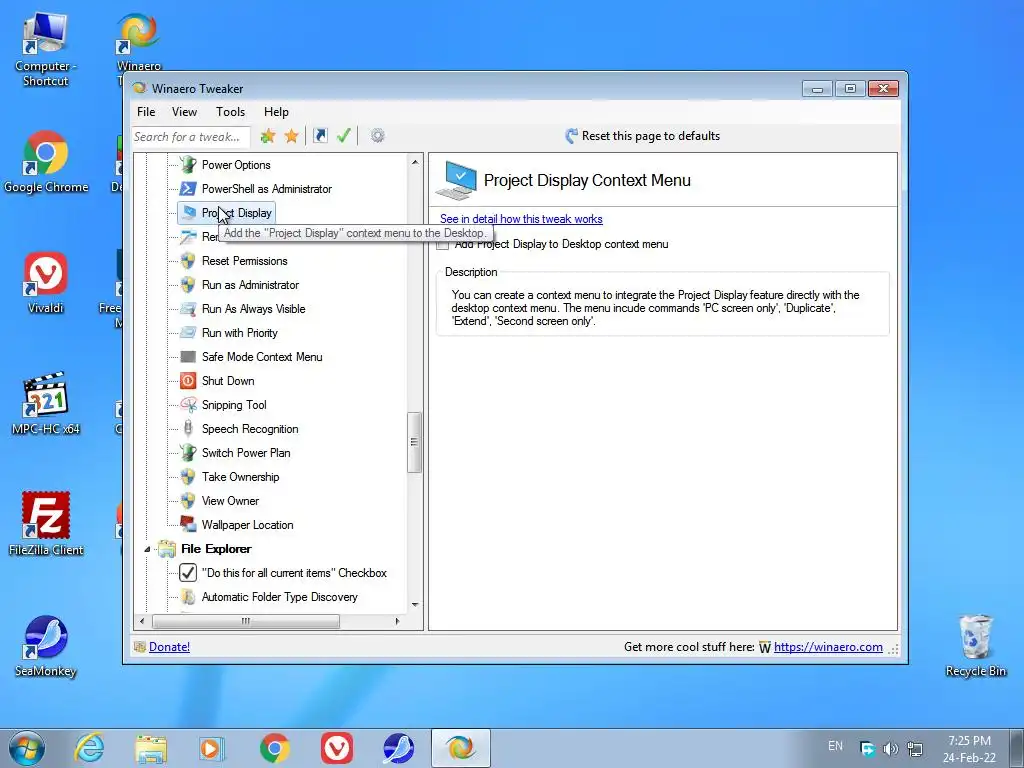
Task: Open the Help menu
Action: pyautogui.click(x=276, y=112)
